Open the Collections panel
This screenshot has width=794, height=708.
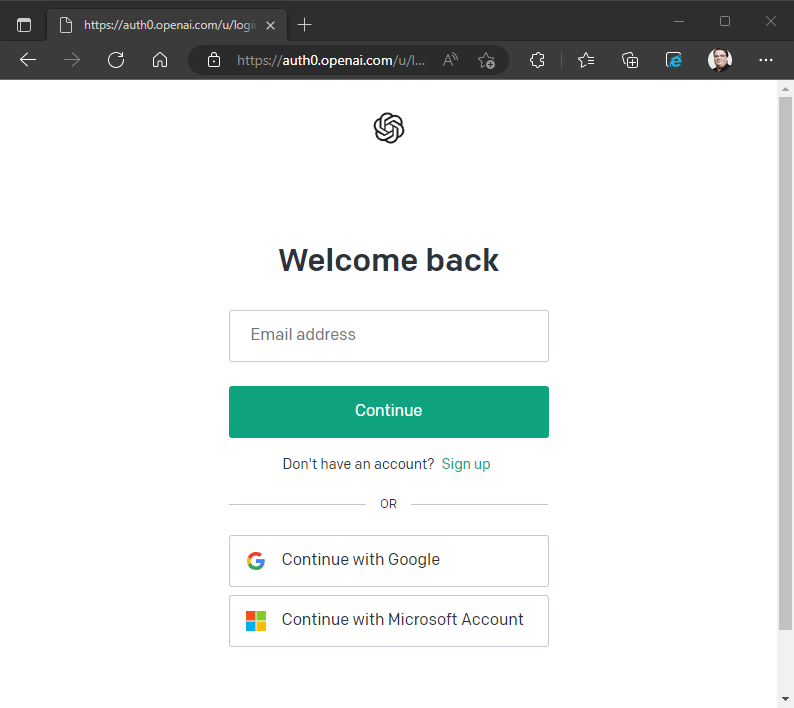[630, 60]
